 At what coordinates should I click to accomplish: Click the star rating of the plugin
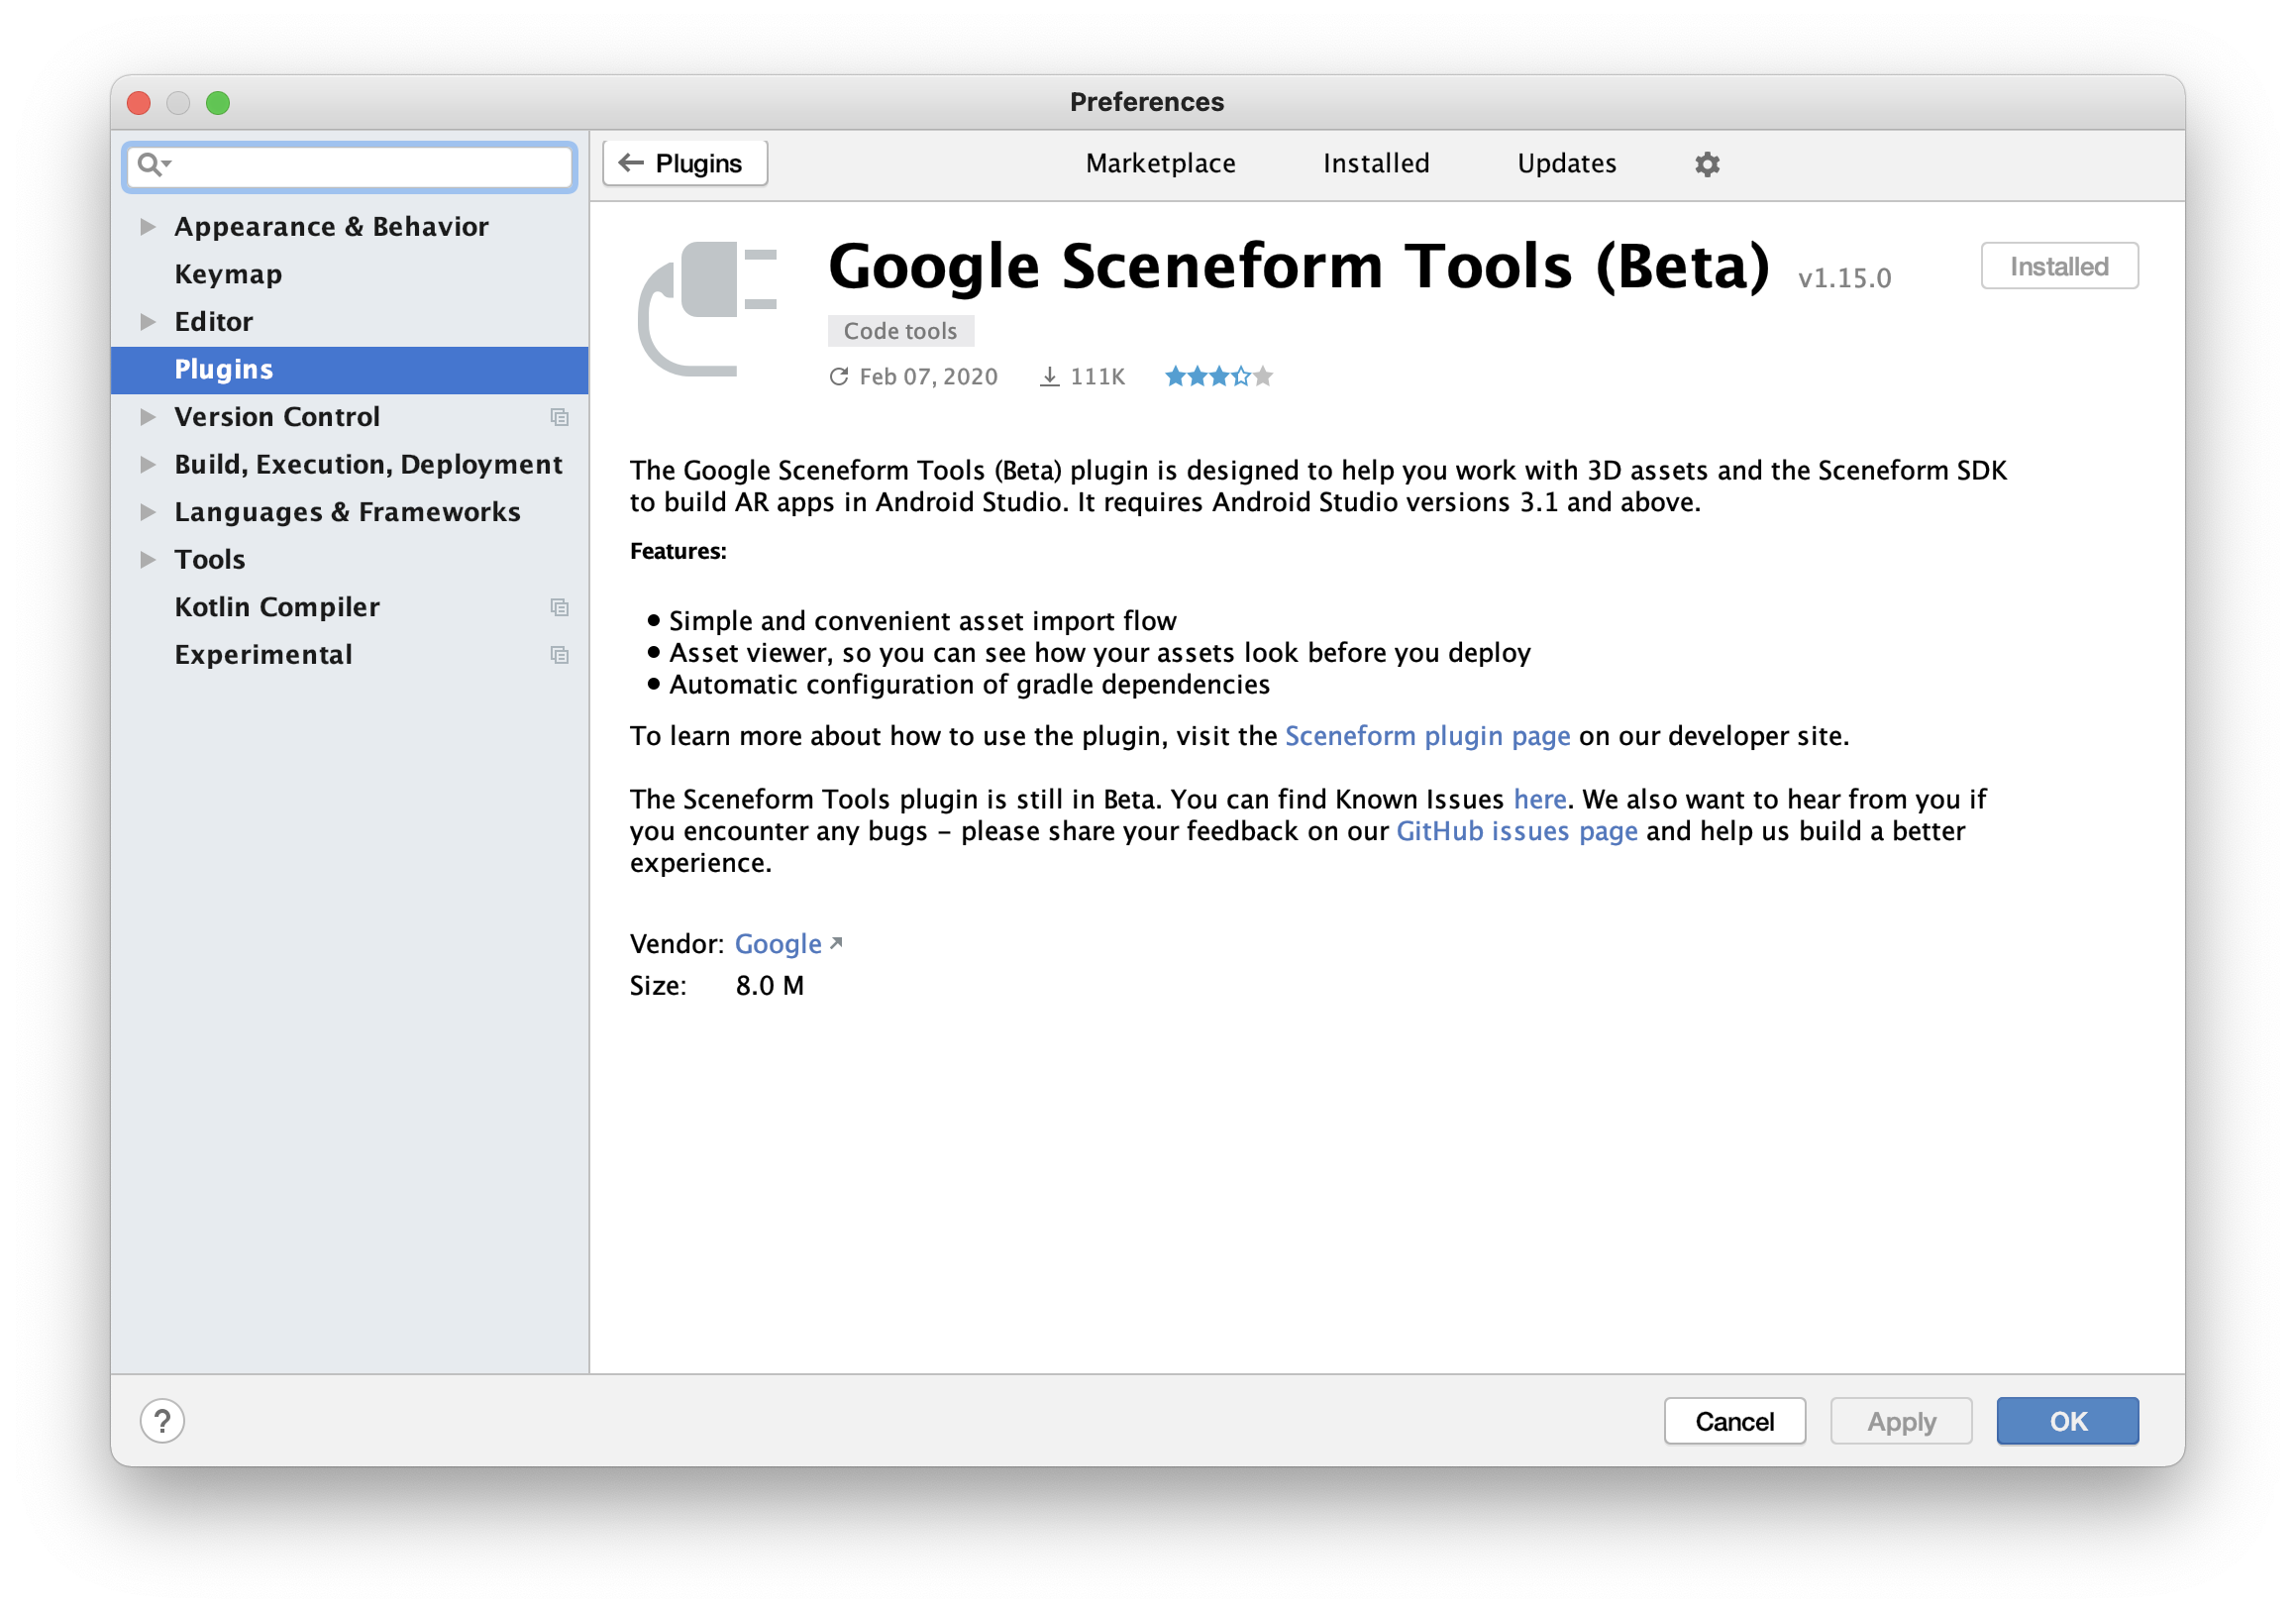(x=1218, y=377)
